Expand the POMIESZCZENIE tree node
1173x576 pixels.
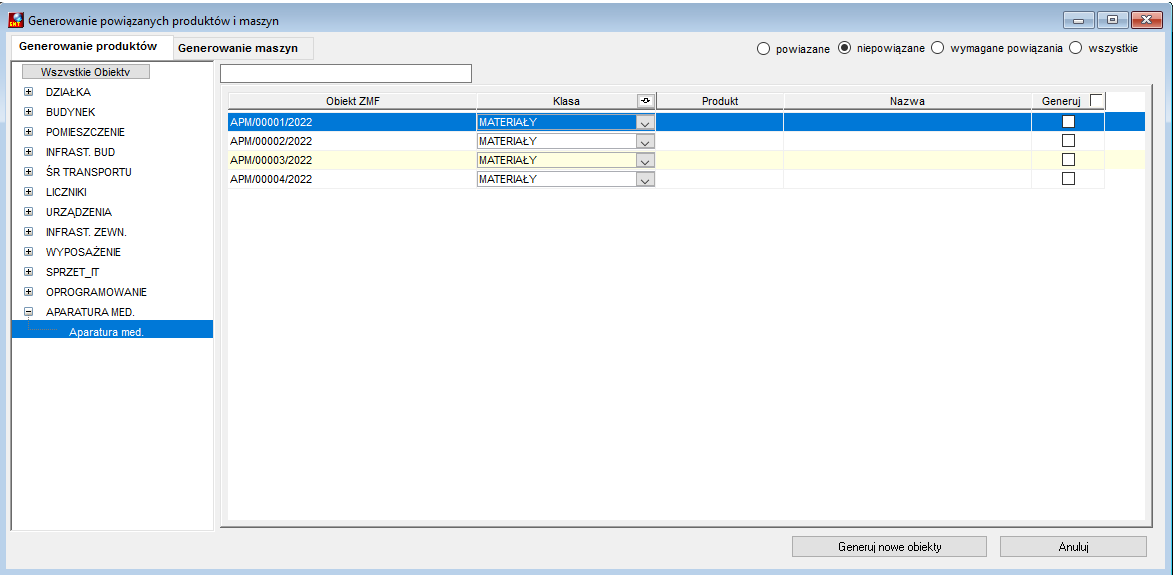point(28,132)
